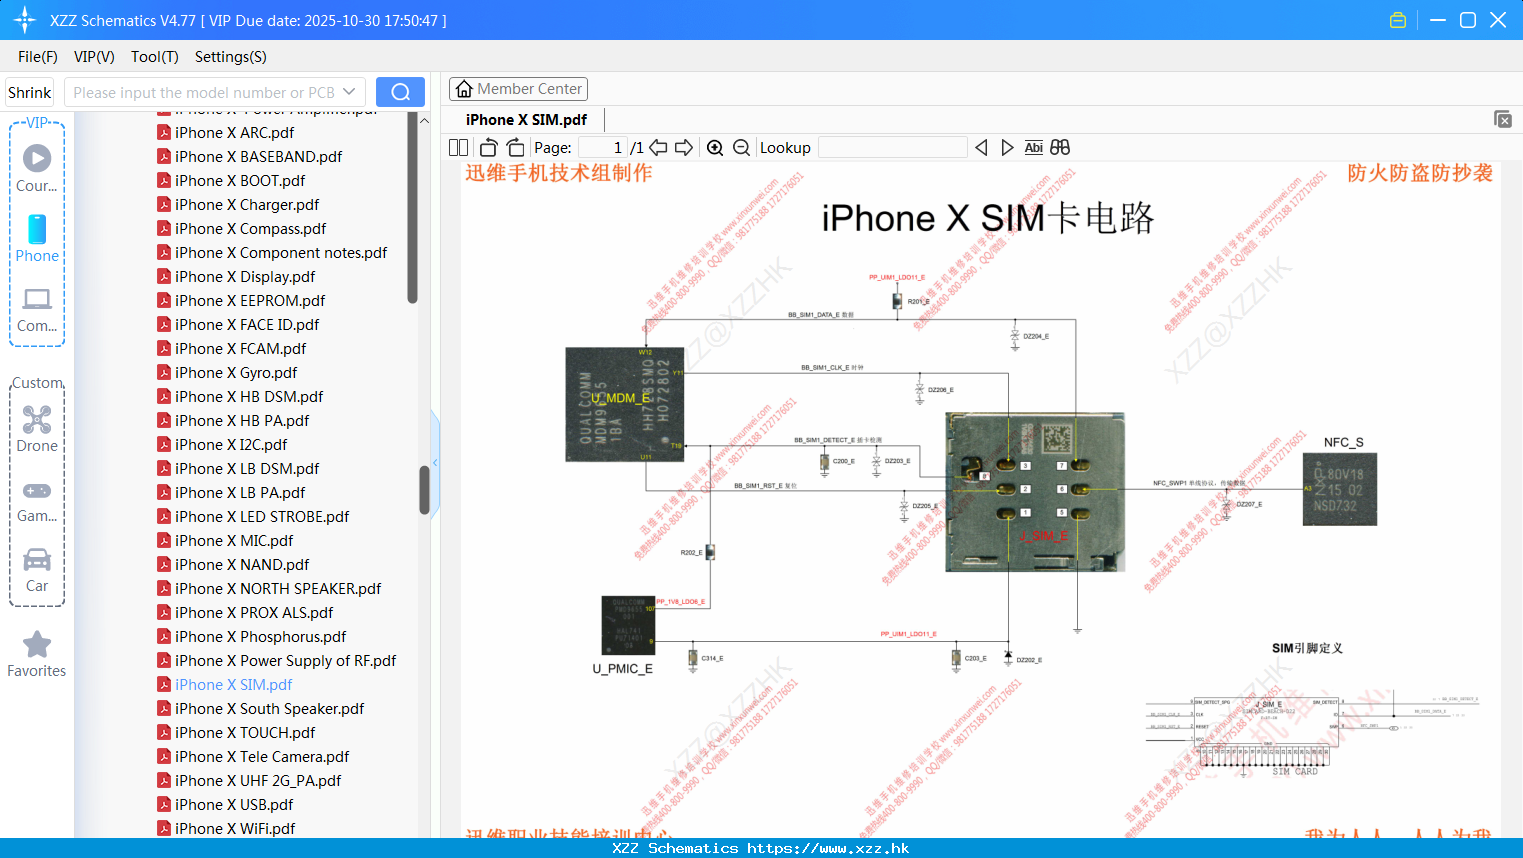Open the Courses category
This screenshot has height=858, width=1523.
point(37,168)
